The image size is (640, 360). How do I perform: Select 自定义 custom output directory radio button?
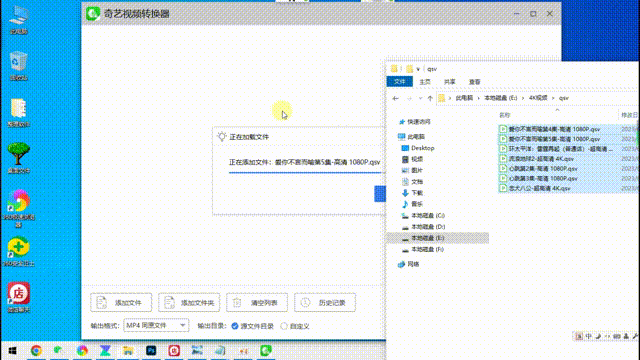pos(284,326)
